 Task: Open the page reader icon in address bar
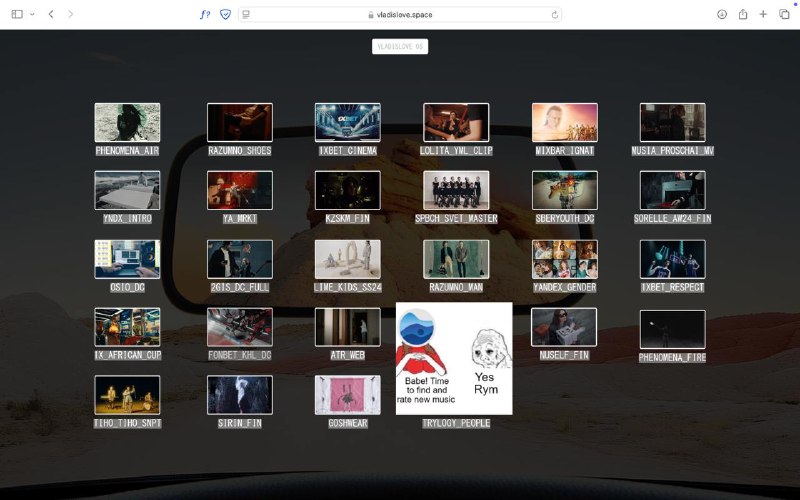click(x=246, y=15)
